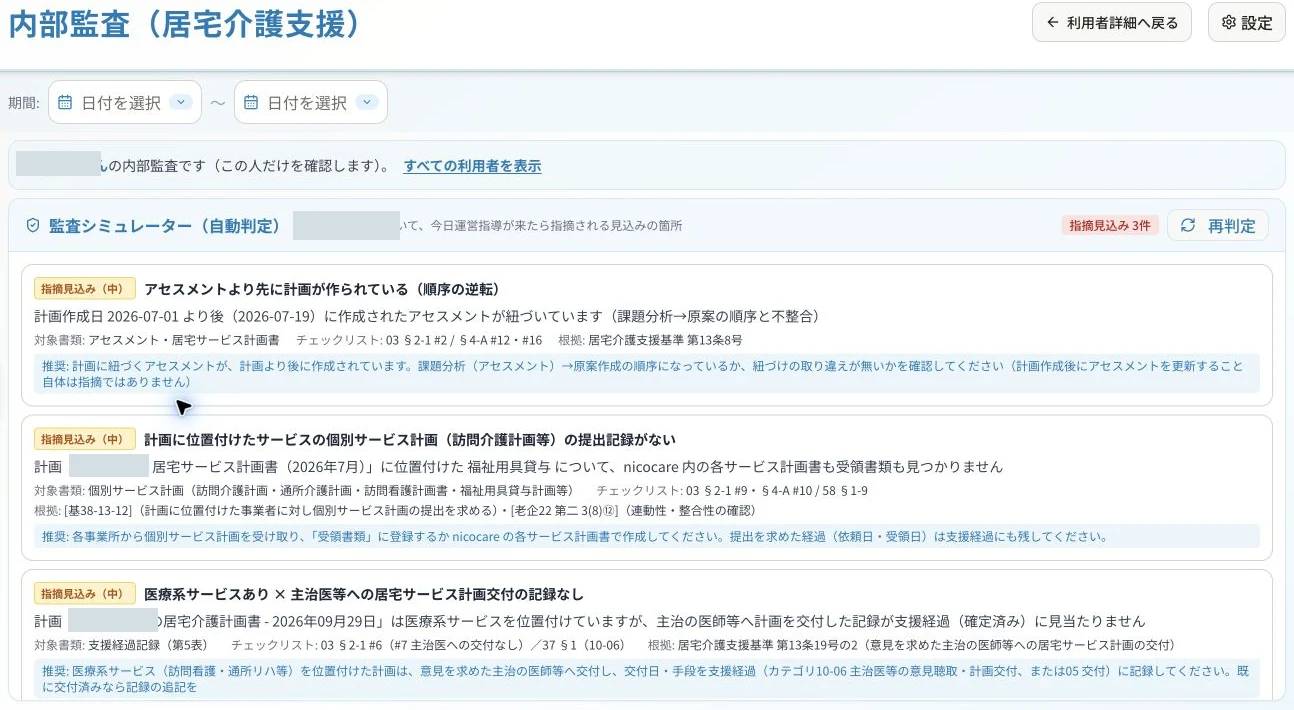Click 対象書類: 支援経過記録（第5表） text

[121, 644]
